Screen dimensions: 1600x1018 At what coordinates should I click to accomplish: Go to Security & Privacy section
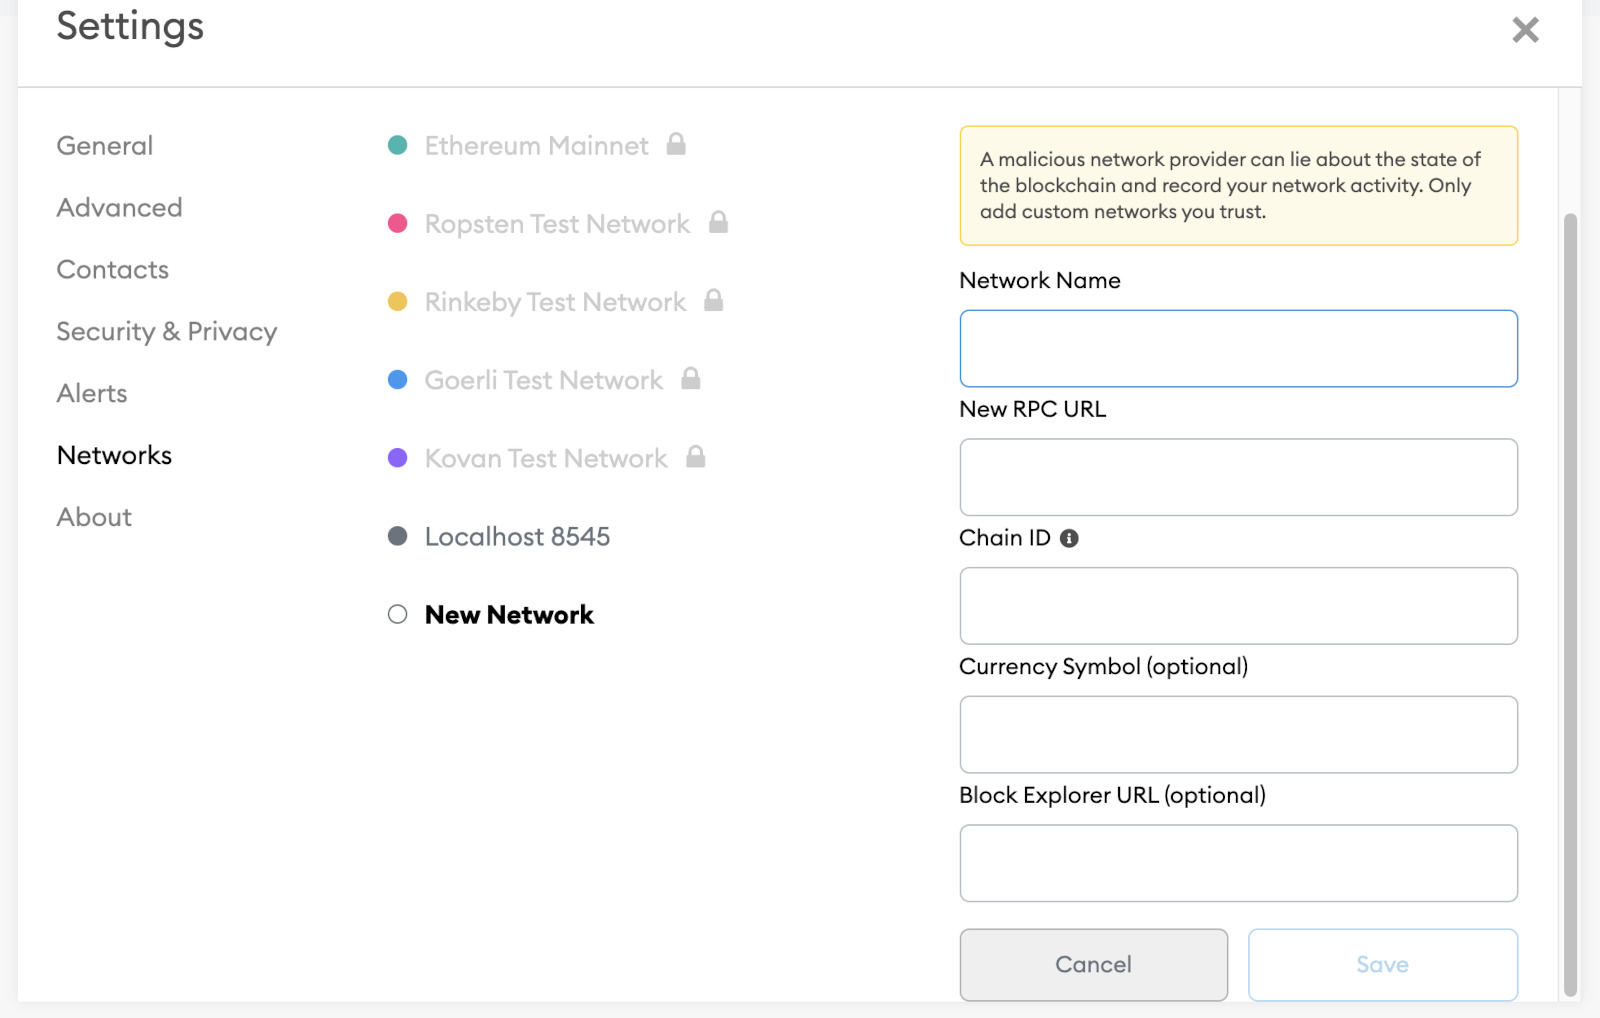pos(166,332)
